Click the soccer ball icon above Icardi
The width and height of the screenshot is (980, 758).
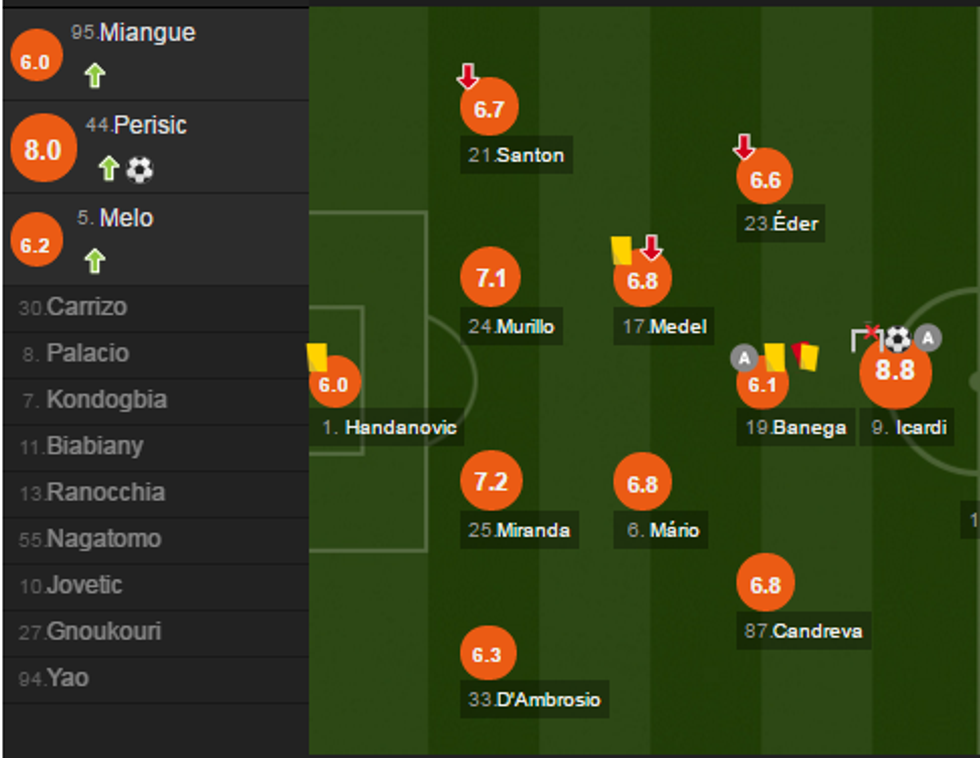pos(897,340)
